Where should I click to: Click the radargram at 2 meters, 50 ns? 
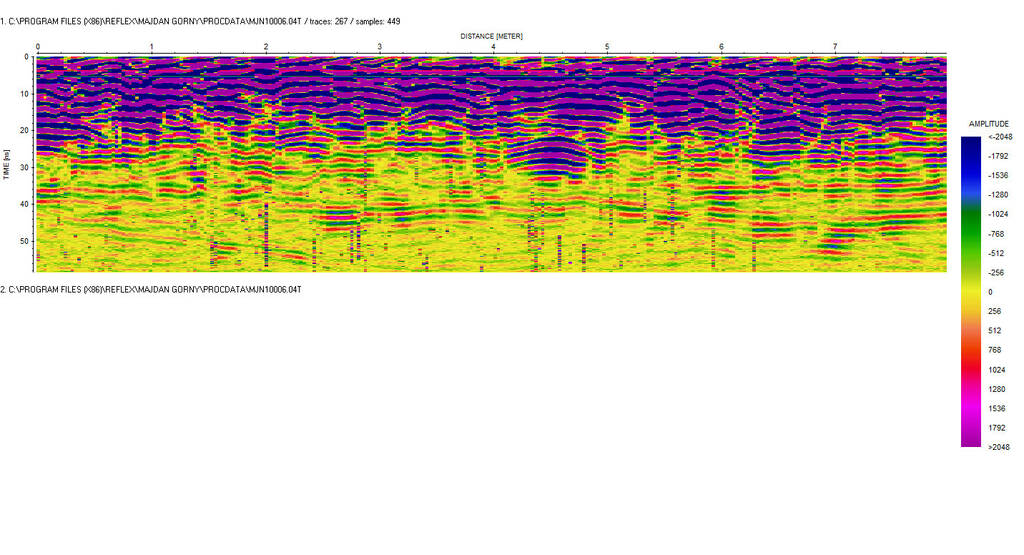pyautogui.click(x=266, y=241)
